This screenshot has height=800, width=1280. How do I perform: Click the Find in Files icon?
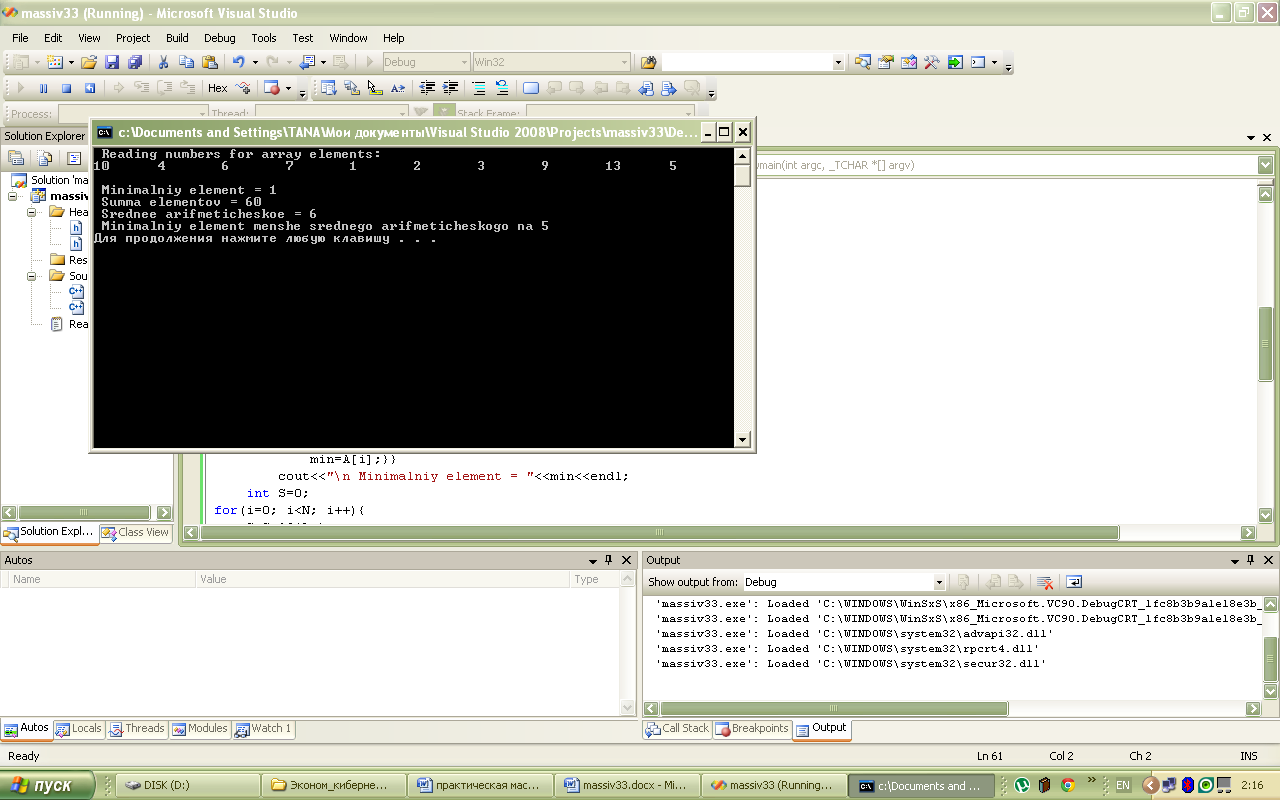click(648, 62)
